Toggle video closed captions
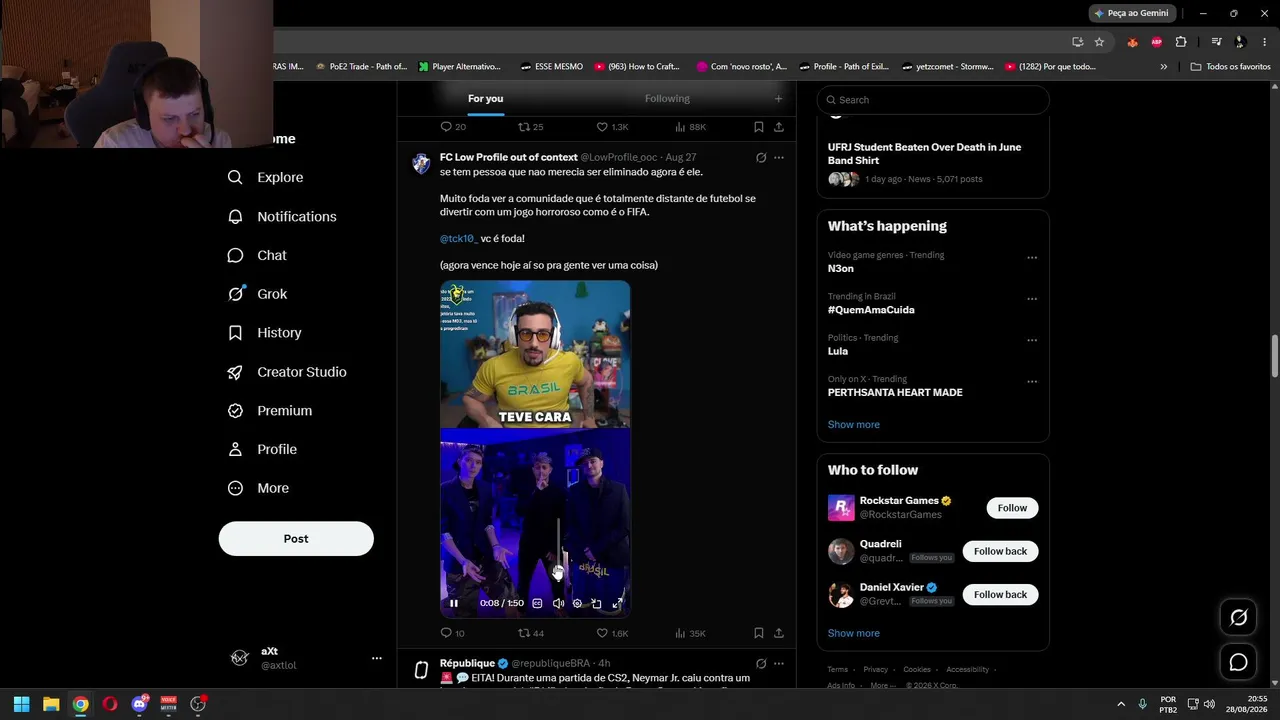 [537, 603]
